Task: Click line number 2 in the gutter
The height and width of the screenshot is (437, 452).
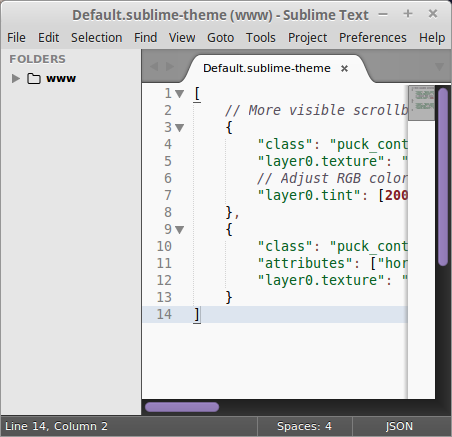Action: 168,111
